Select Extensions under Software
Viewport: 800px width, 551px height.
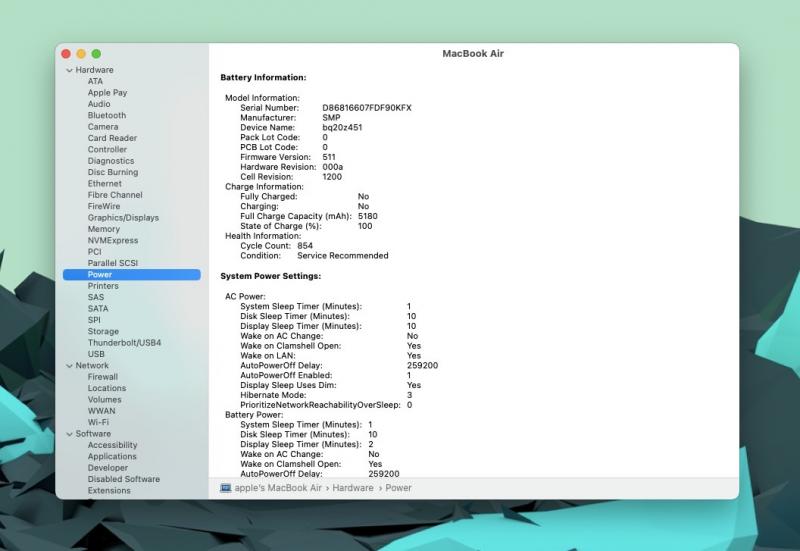click(109, 490)
